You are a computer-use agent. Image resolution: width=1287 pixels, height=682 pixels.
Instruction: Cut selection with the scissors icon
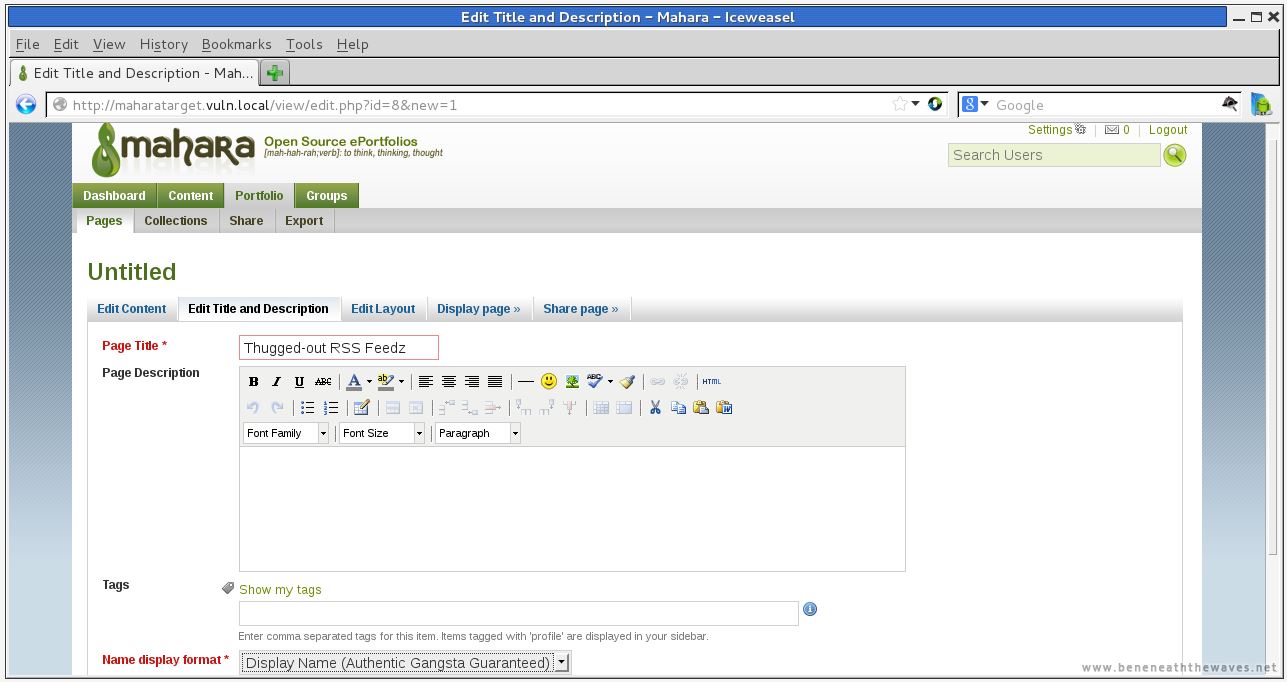[x=655, y=407]
